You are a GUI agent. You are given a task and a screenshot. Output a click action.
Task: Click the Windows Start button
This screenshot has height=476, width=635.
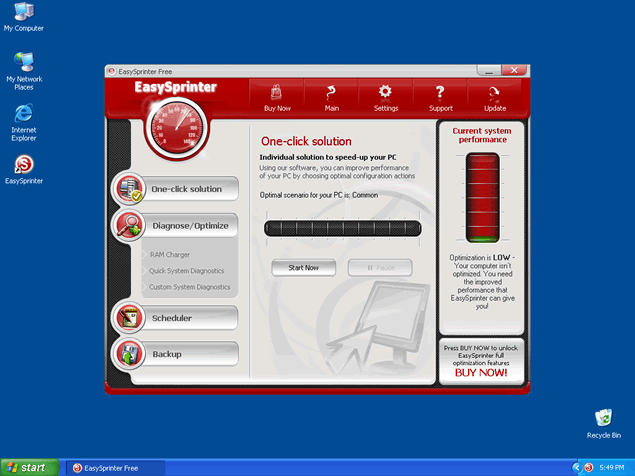tap(27, 467)
